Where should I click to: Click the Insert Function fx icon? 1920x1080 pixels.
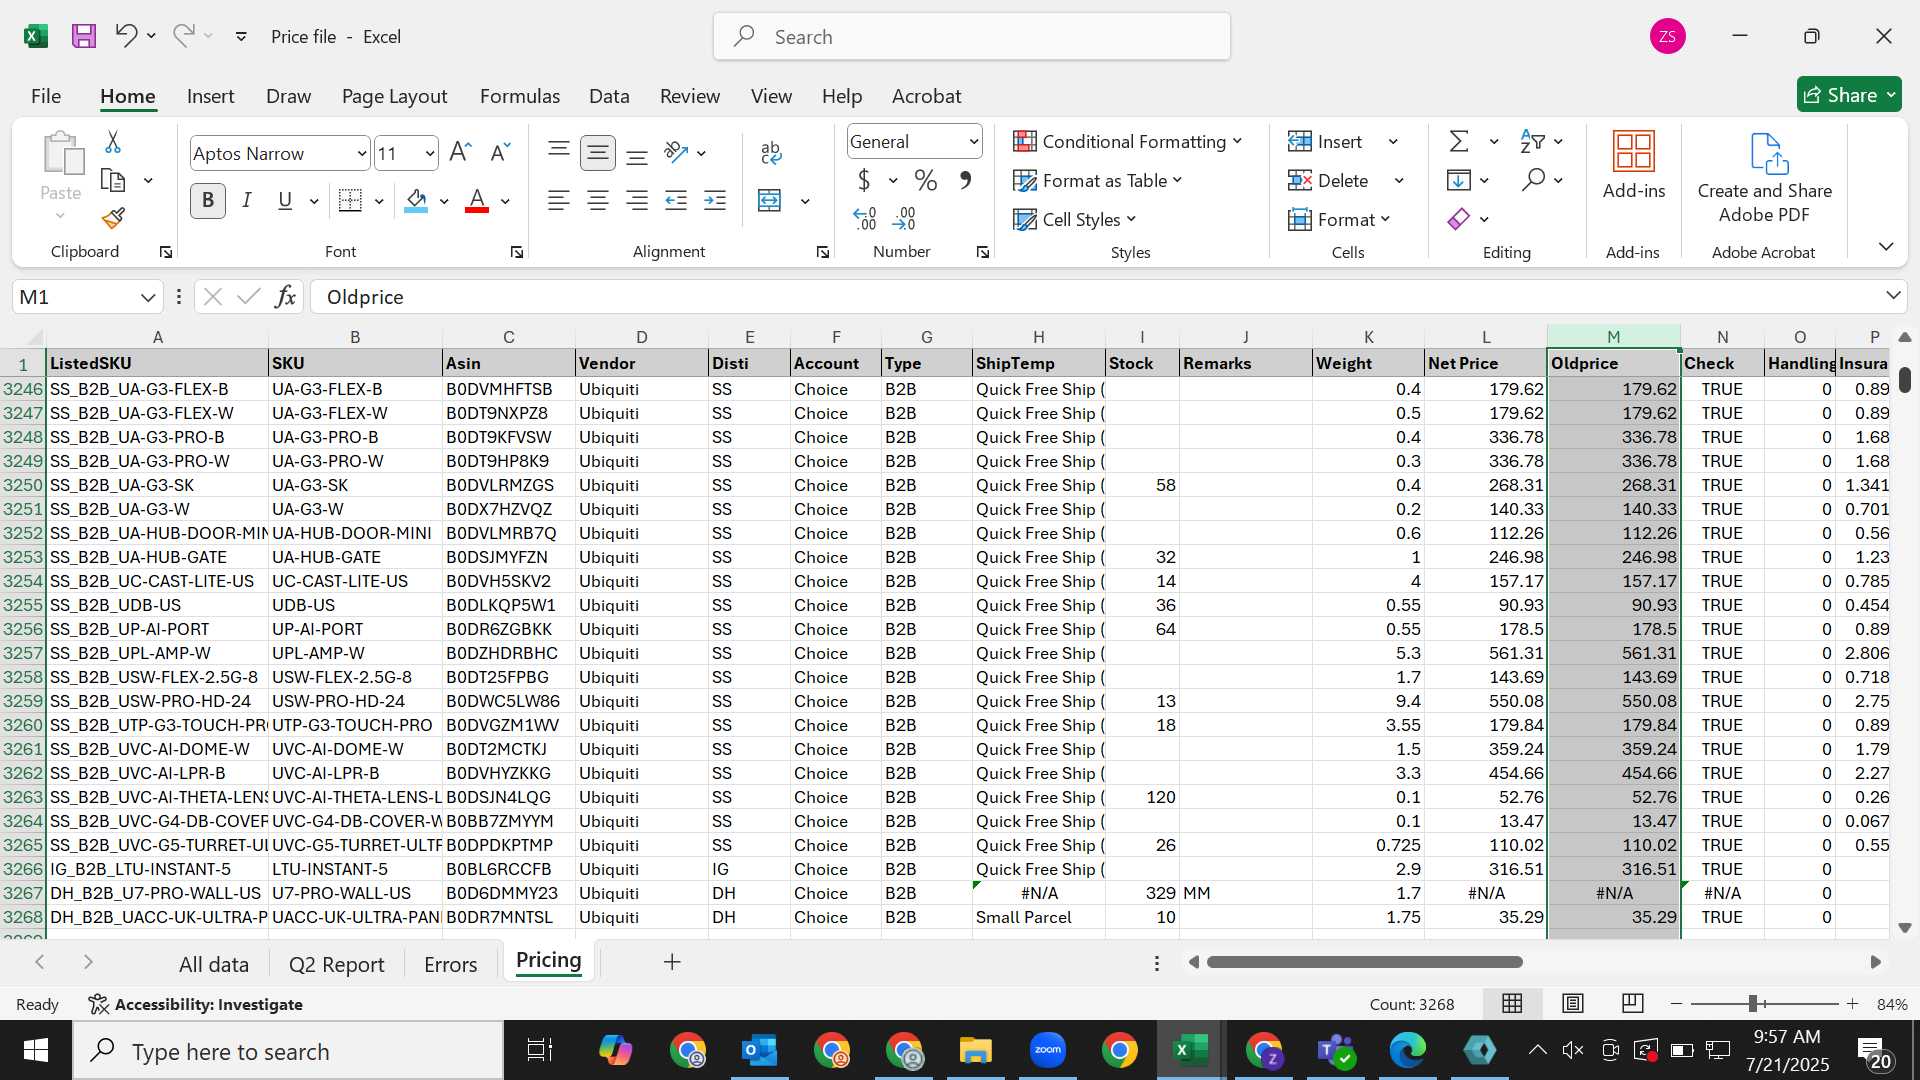coord(285,297)
